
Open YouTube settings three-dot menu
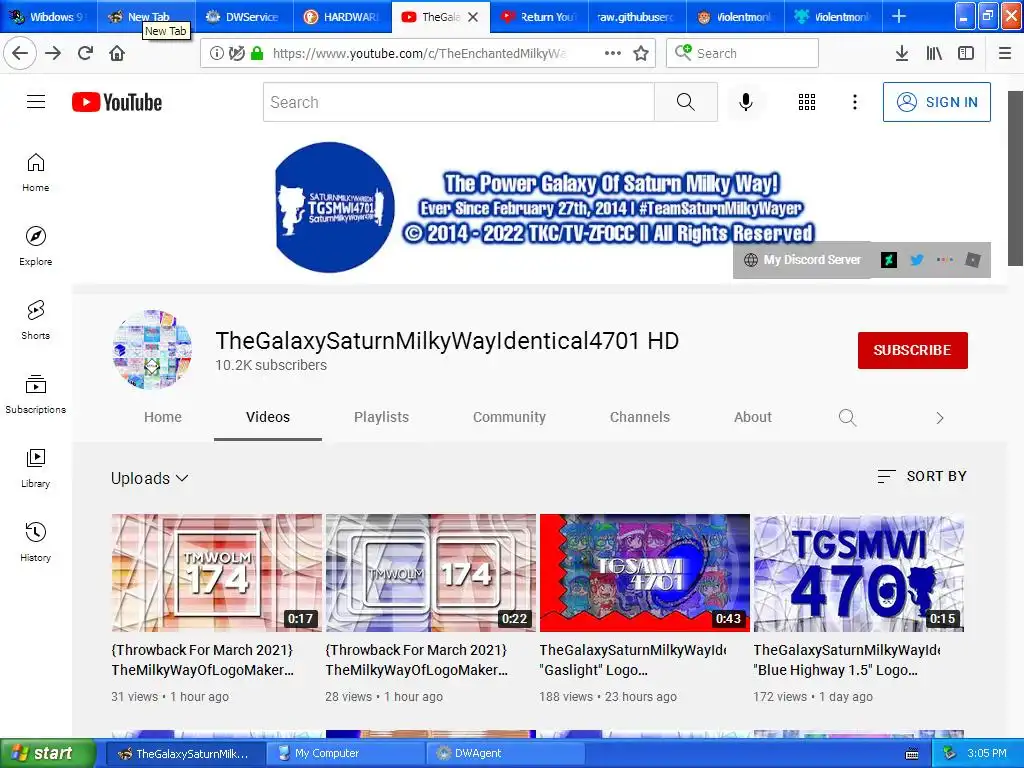855,102
